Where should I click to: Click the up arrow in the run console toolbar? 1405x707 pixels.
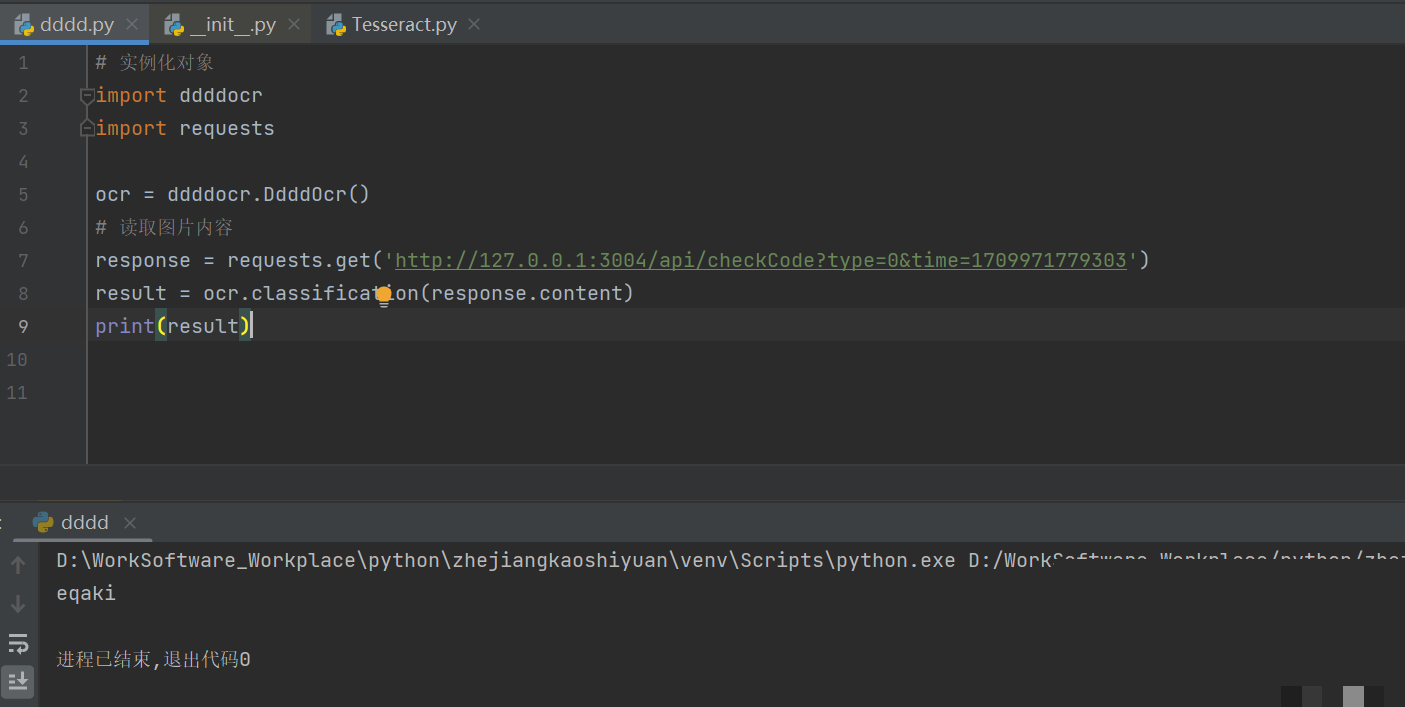(18, 565)
